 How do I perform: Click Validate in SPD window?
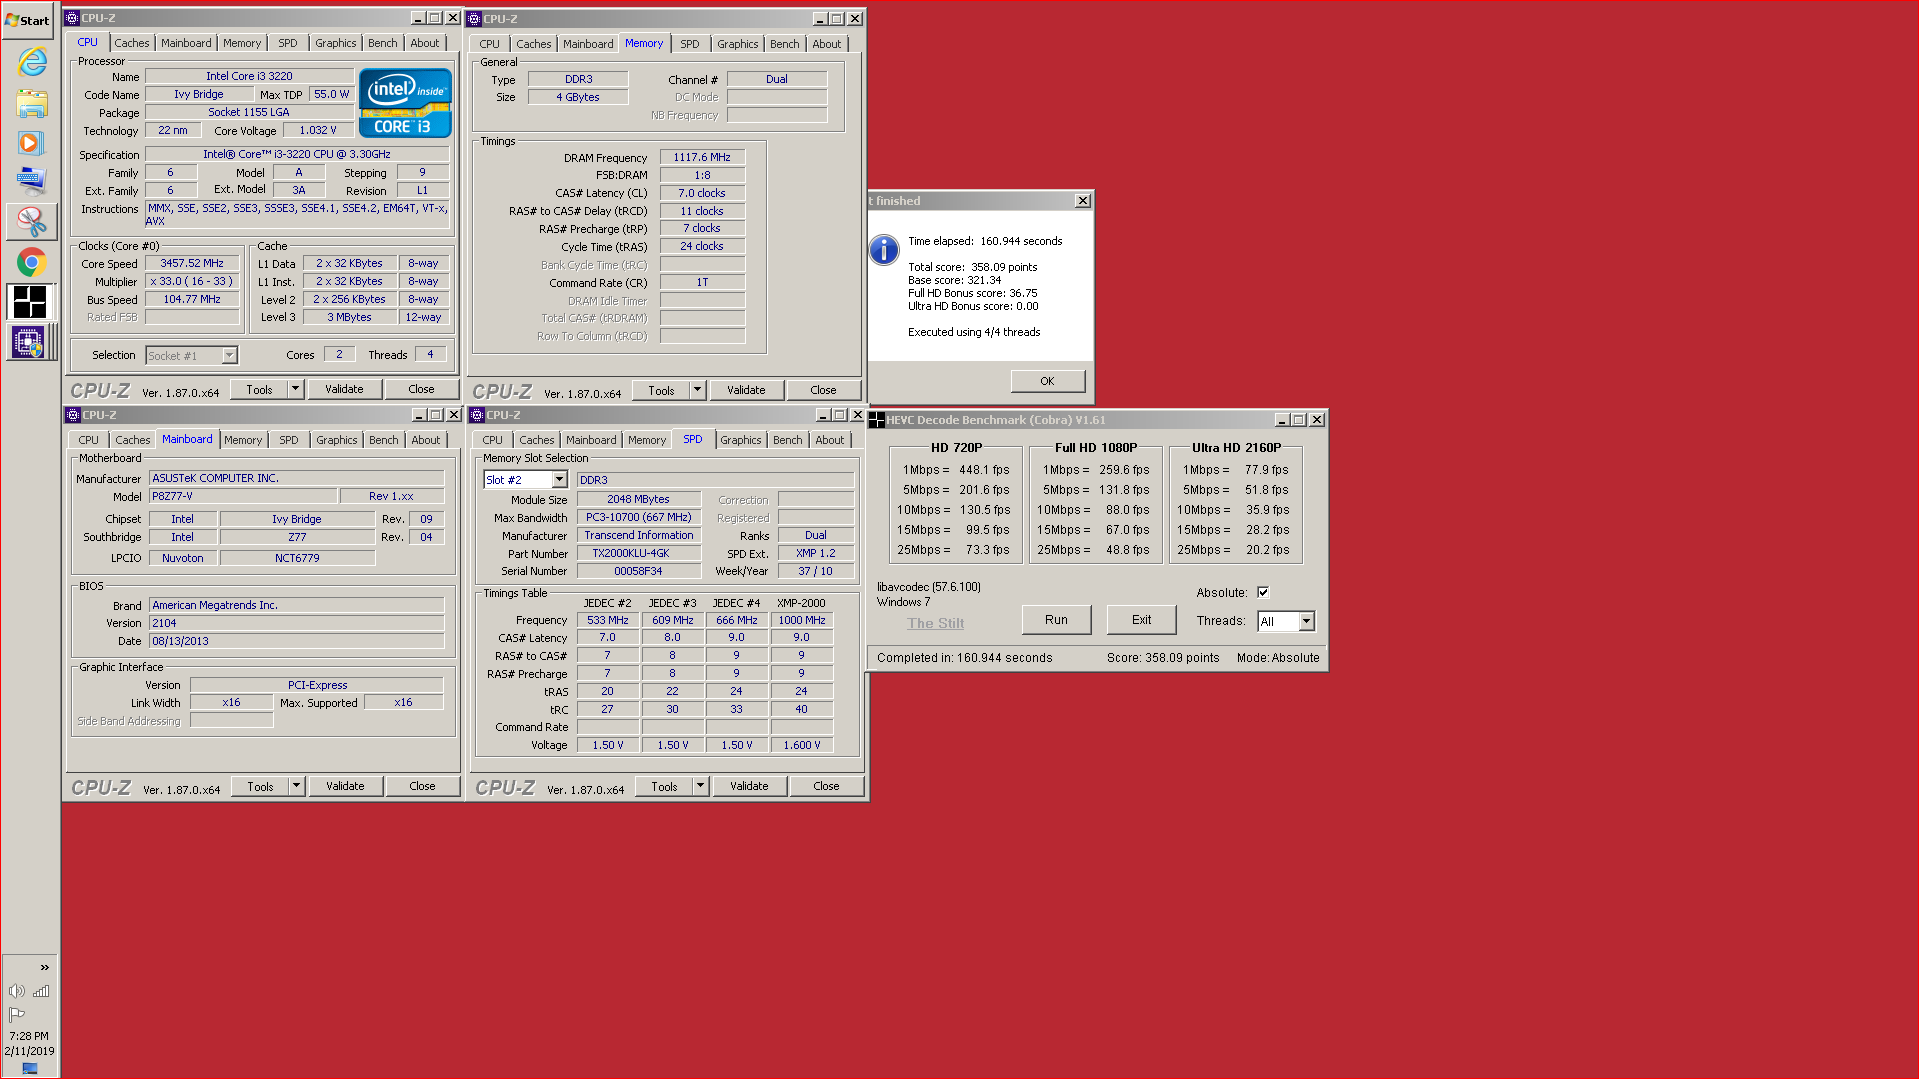[x=749, y=786]
